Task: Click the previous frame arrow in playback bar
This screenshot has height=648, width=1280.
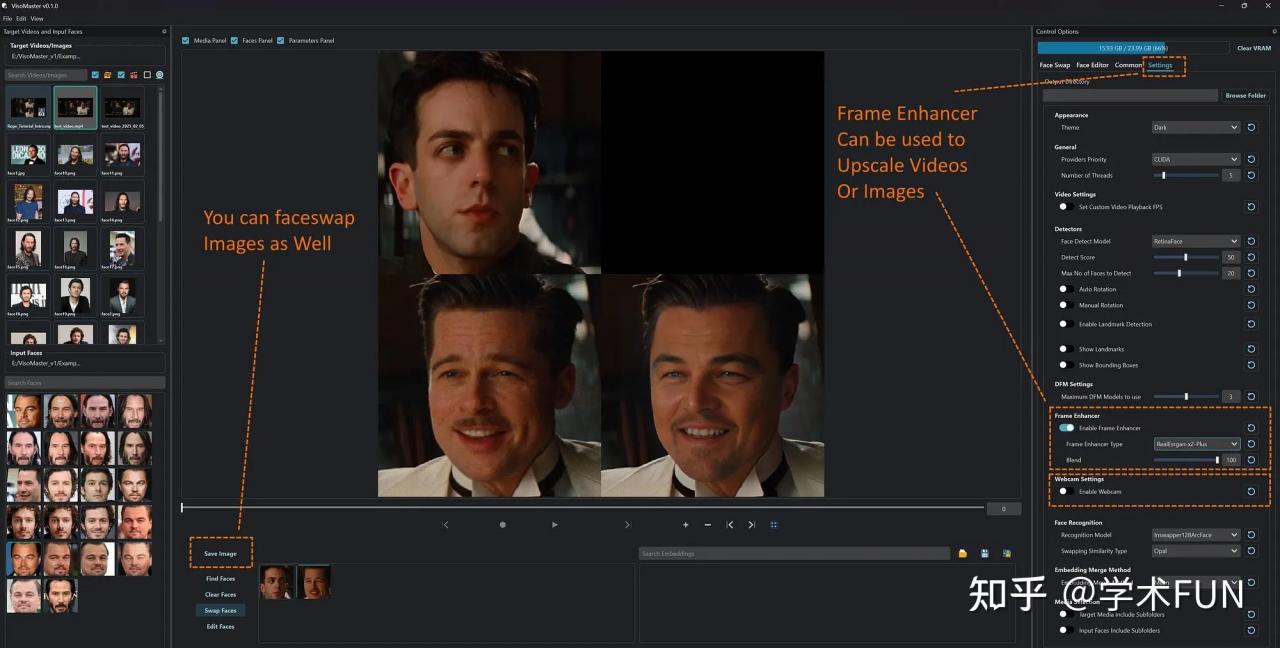Action: (x=446, y=525)
